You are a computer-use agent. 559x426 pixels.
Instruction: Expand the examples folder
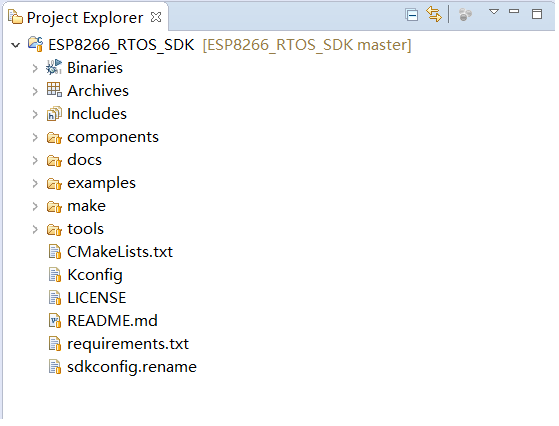tap(35, 184)
